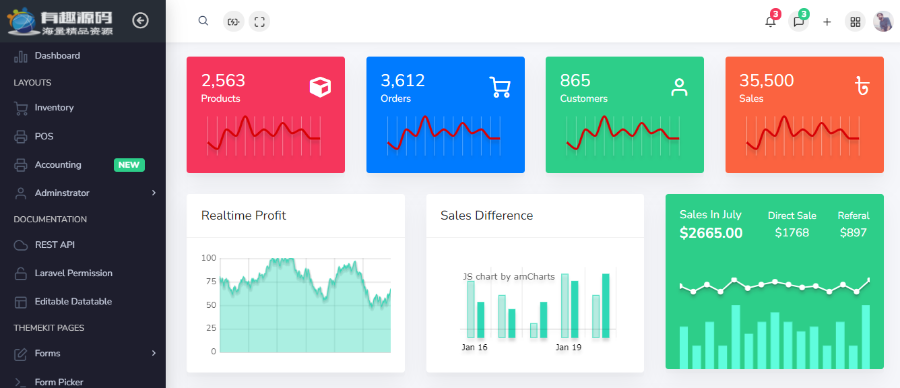
Task: Click the Sales currency icon
Action: pyautogui.click(x=862, y=86)
